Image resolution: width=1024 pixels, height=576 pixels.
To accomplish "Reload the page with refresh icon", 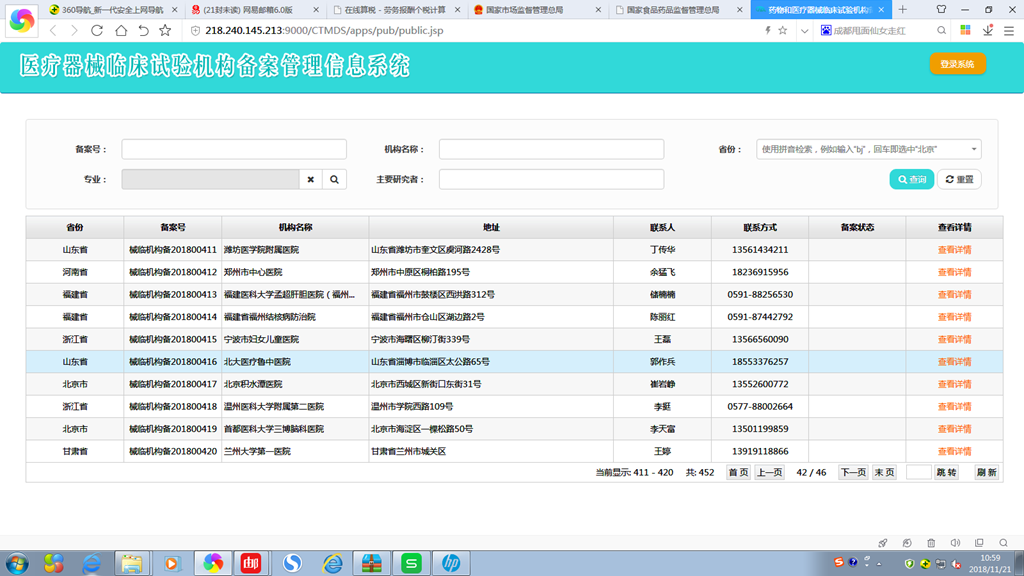I will tap(97, 31).
